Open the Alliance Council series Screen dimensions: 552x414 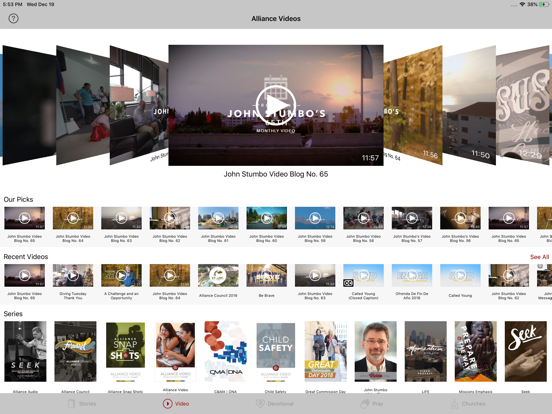tap(75, 351)
